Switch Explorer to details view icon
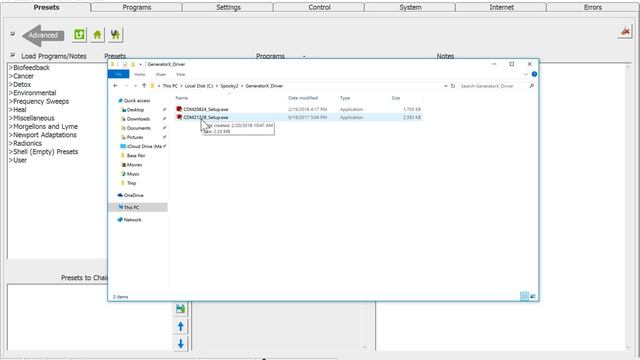This screenshot has height=360, width=640. click(x=524, y=296)
